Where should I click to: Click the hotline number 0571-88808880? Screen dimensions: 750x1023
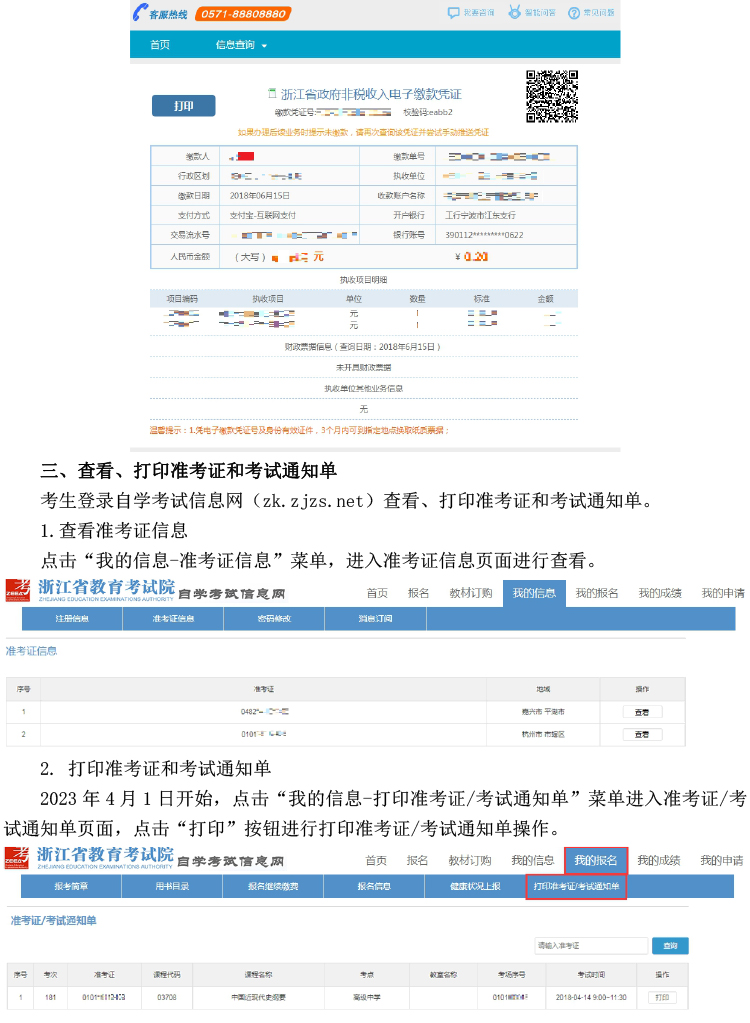[243, 14]
